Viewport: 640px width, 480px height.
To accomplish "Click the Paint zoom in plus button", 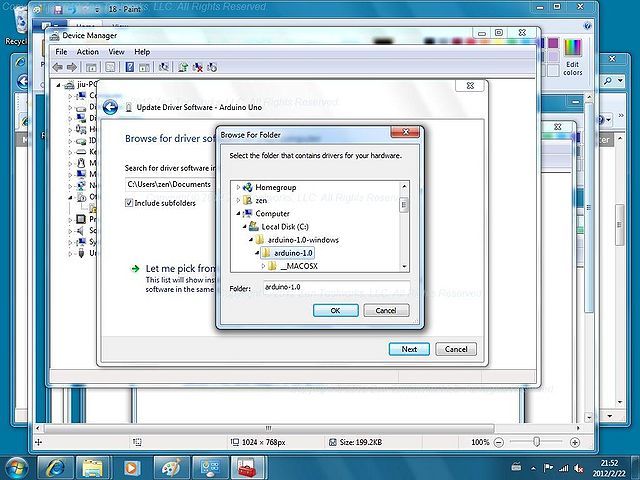I will (575, 442).
